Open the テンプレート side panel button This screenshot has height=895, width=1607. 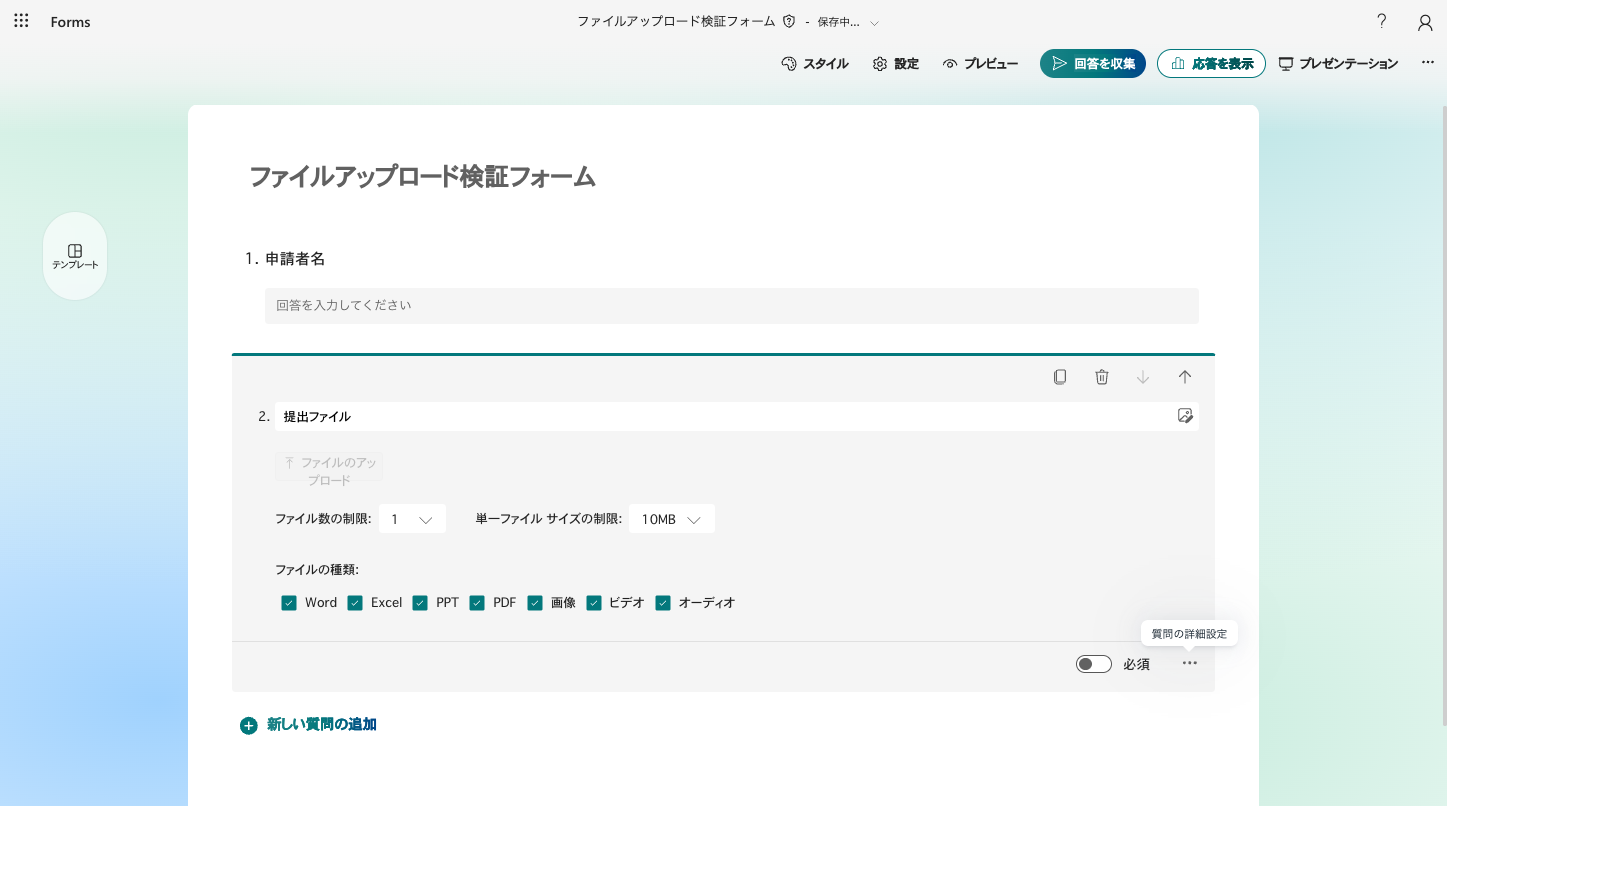pos(75,256)
